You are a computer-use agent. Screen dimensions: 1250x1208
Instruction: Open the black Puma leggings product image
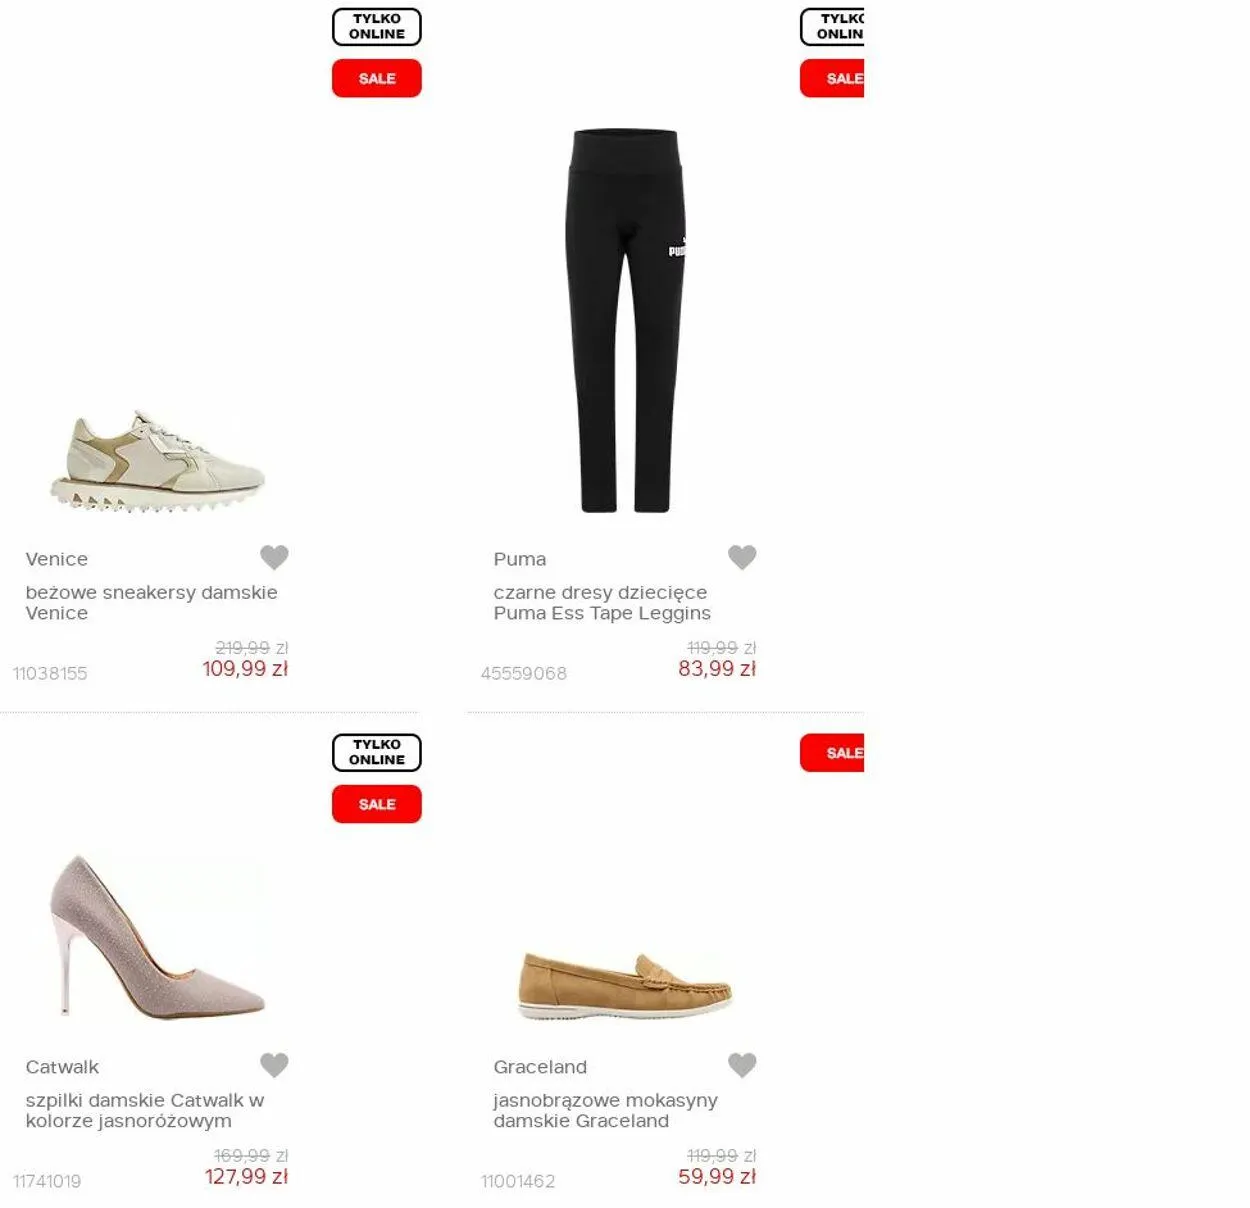point(626,320)
